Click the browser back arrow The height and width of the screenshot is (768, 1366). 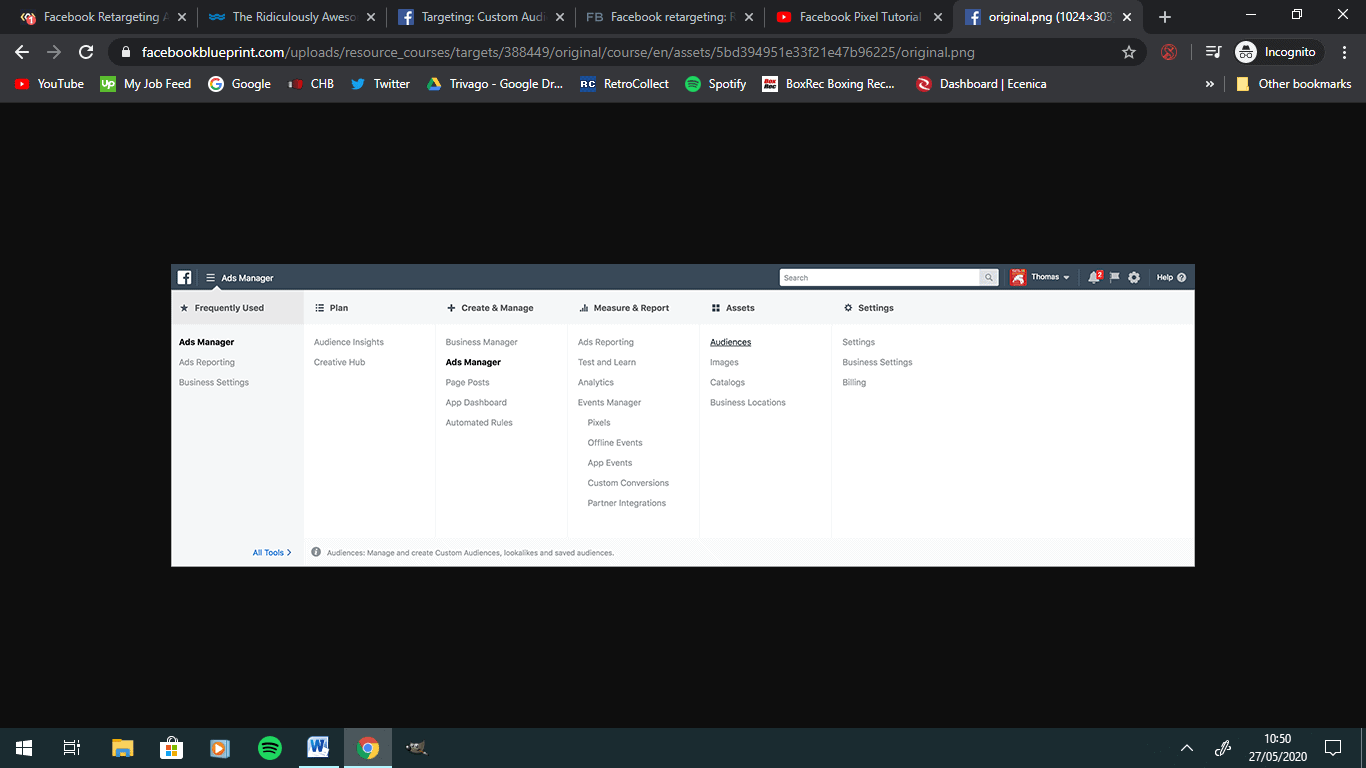[22, 52]
